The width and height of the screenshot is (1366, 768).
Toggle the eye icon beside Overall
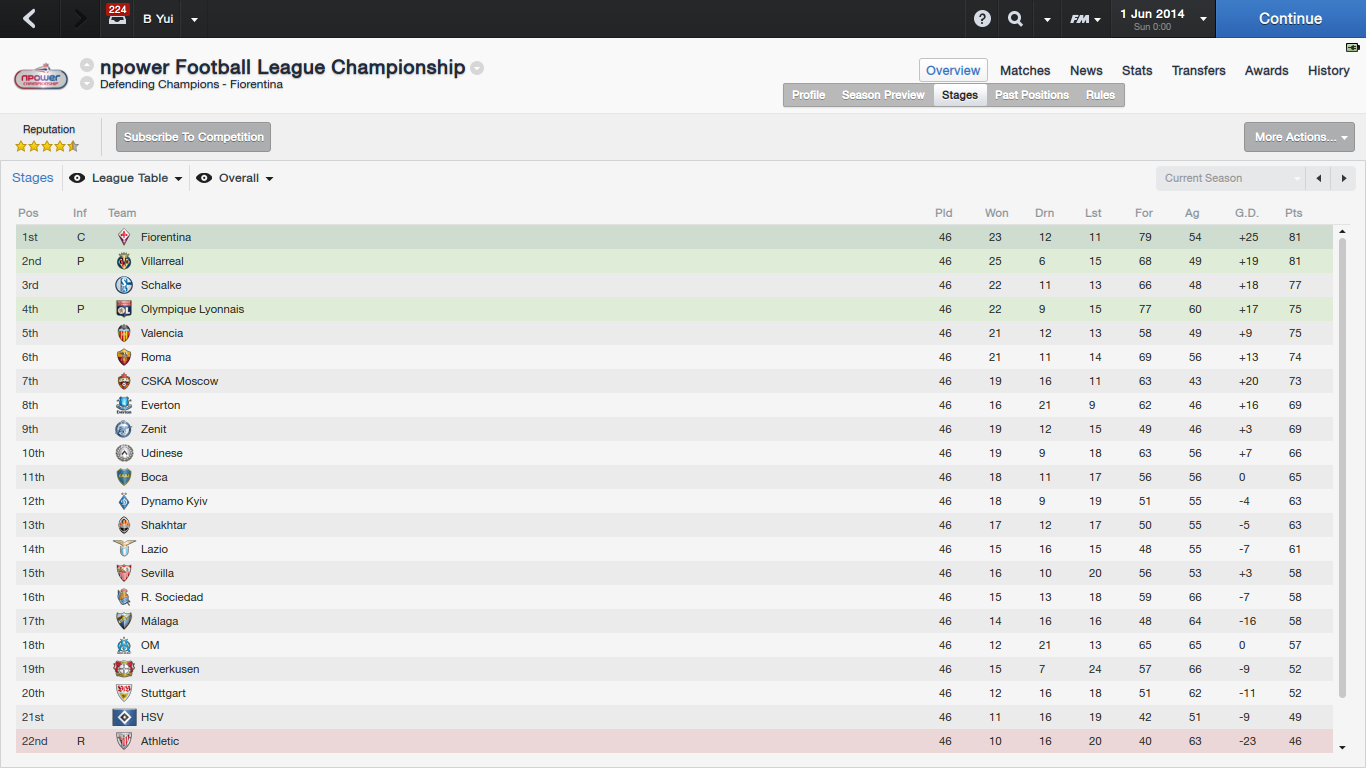(204, 178)
